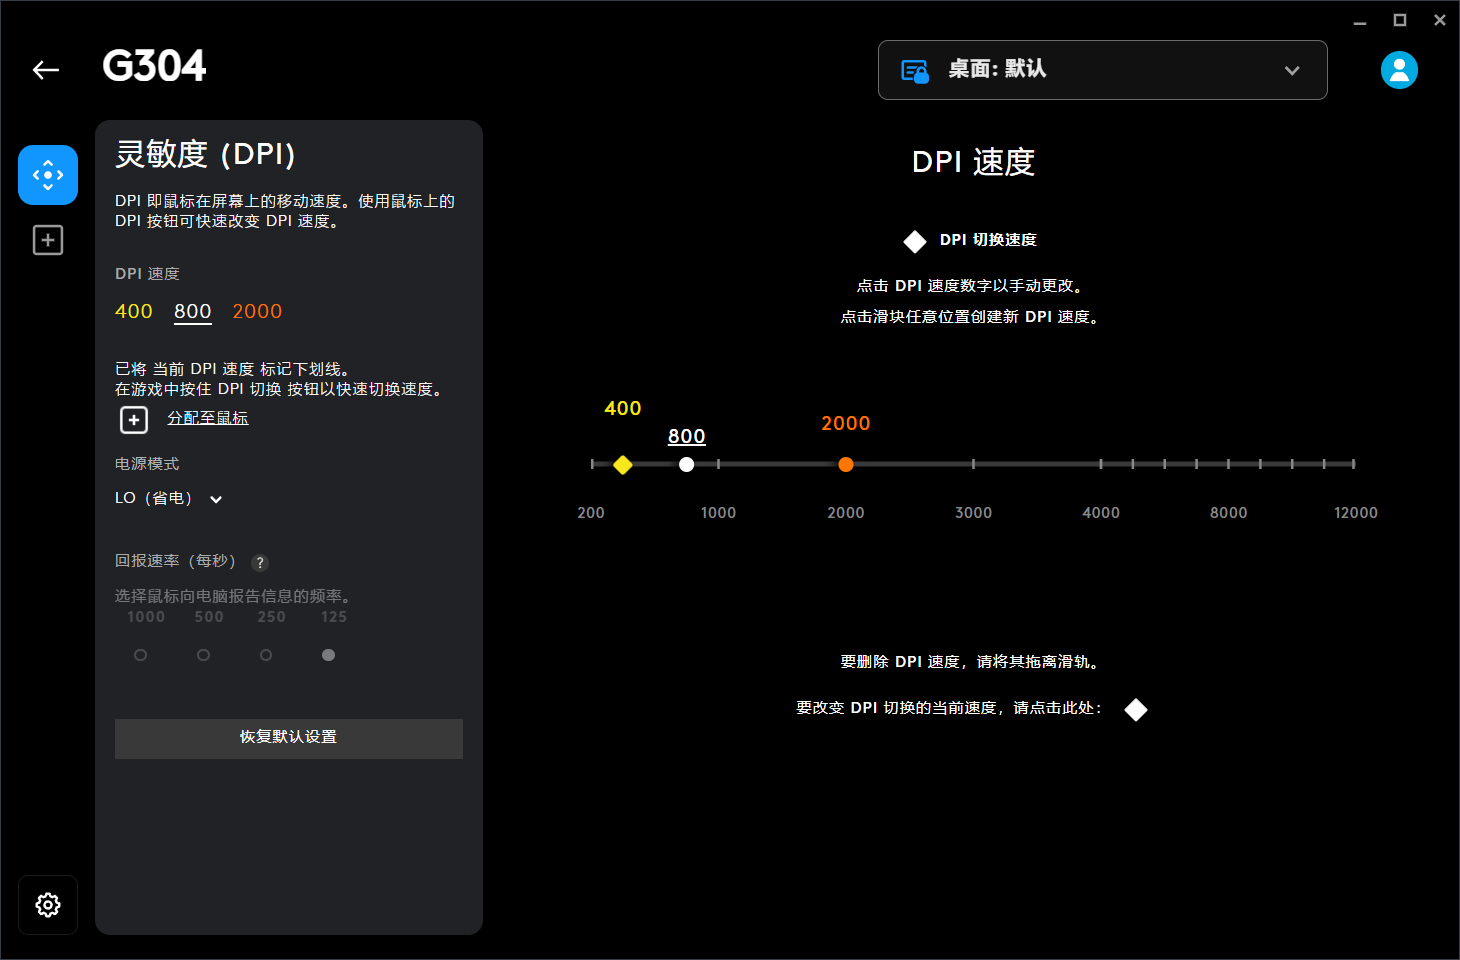Click the question mark help beside 回报速率
The image size is (1460, 960).
click(260, 562)
